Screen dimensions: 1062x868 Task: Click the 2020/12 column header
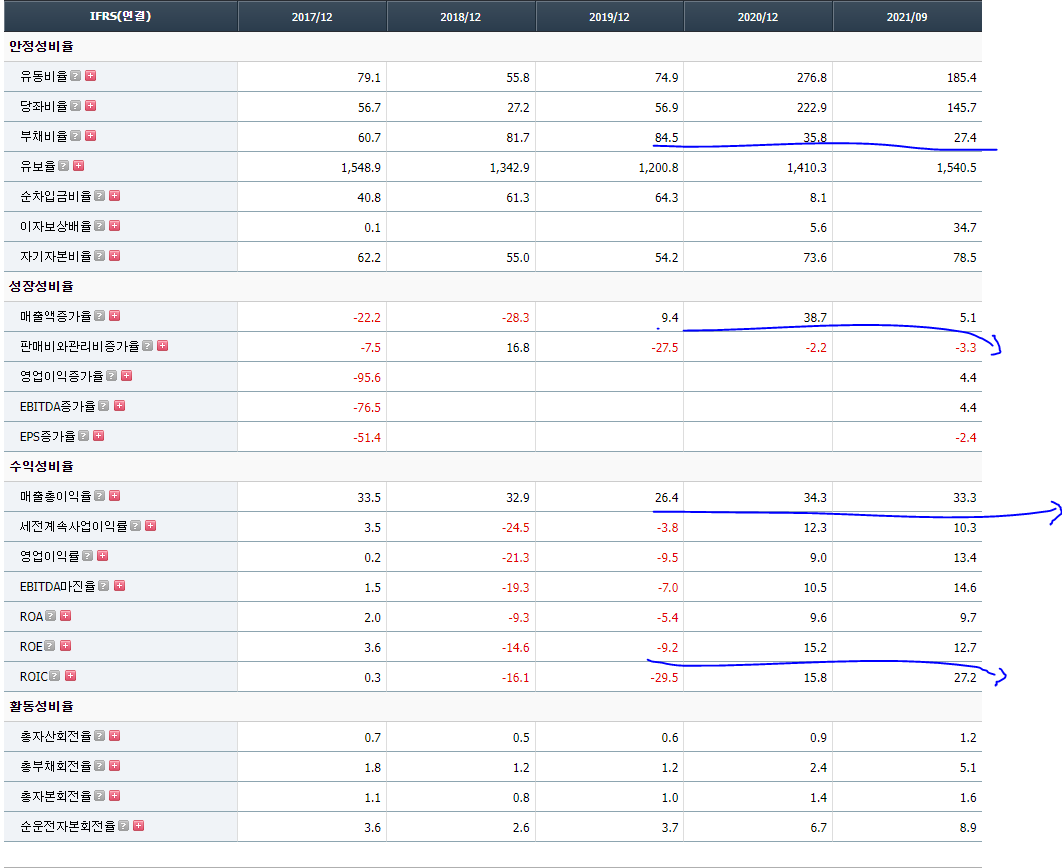click(758, 16)
